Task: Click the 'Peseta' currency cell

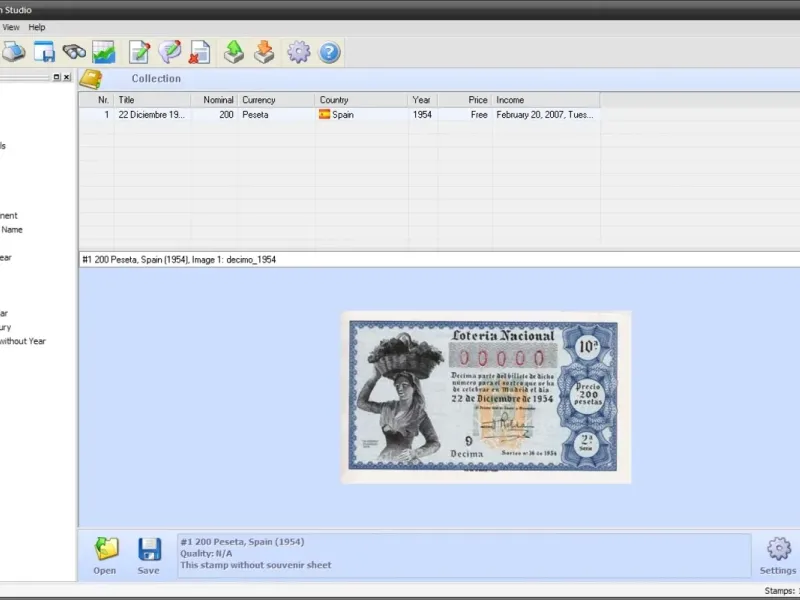Action: pos(277,115)
